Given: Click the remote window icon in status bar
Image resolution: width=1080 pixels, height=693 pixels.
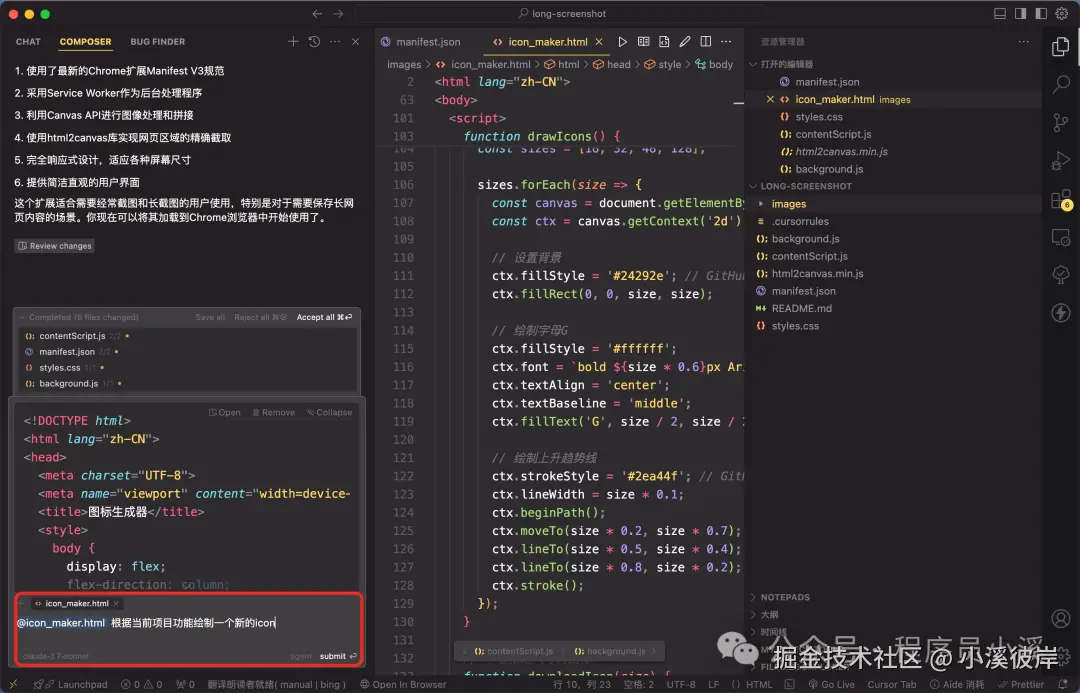Looking at the screenshot, I should tap(12, 684).
